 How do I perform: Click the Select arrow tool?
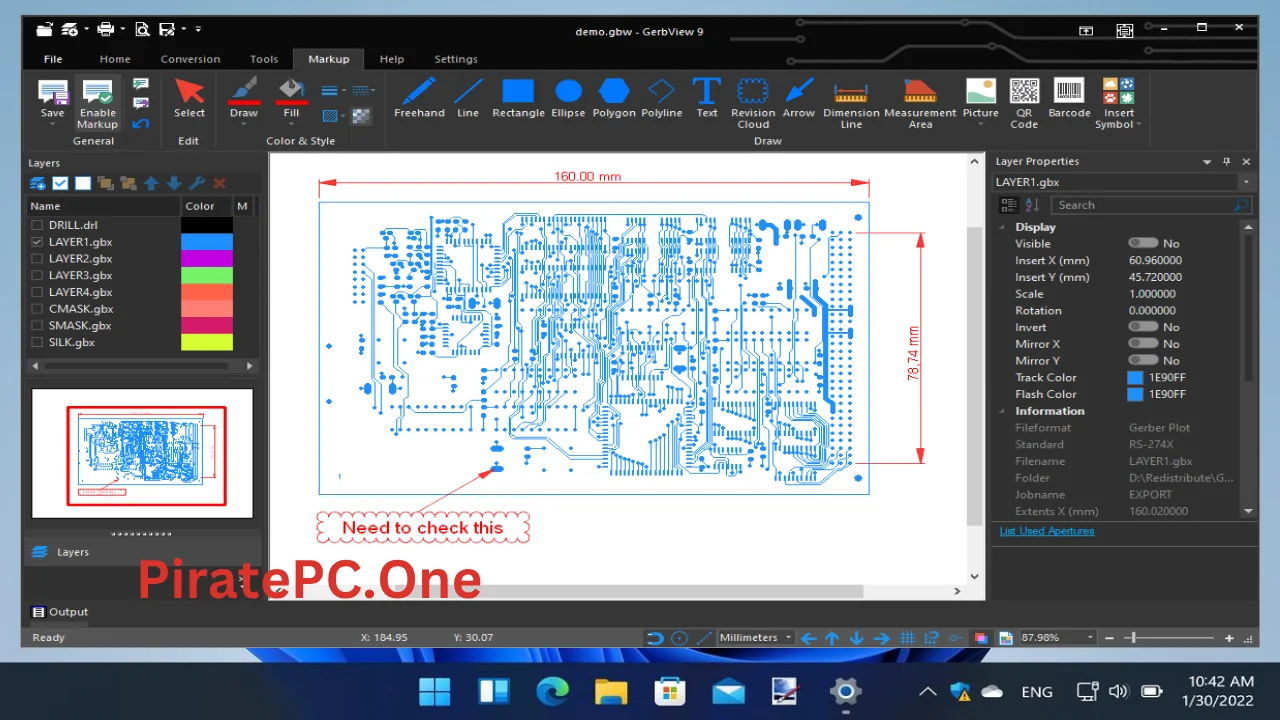pos(189,99)
